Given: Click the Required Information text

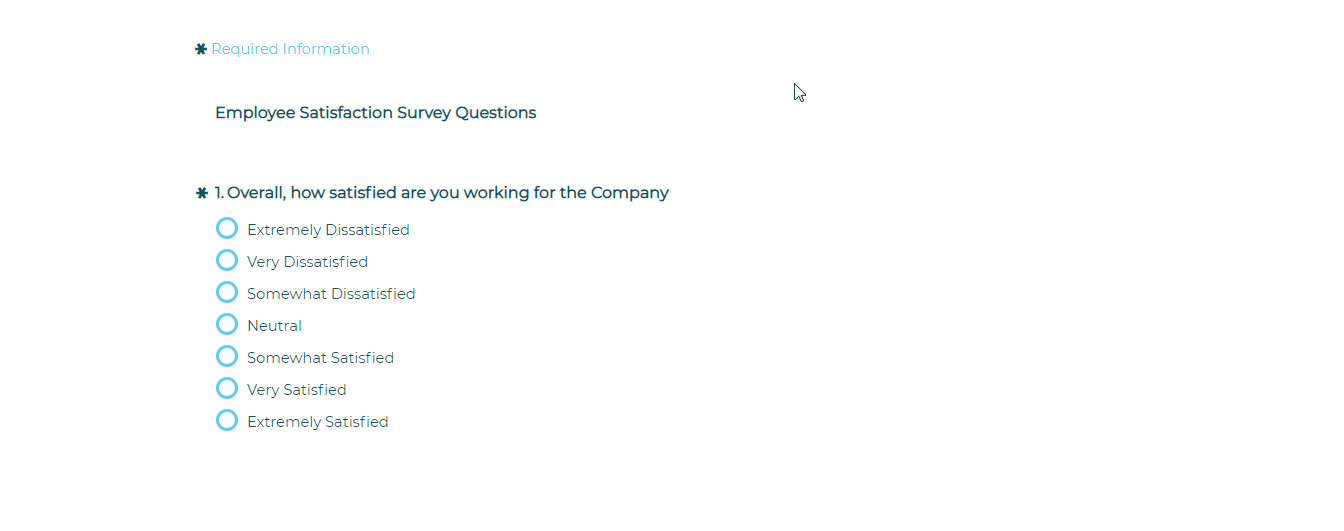Looking at the screenshot, I should click(290, 49).
